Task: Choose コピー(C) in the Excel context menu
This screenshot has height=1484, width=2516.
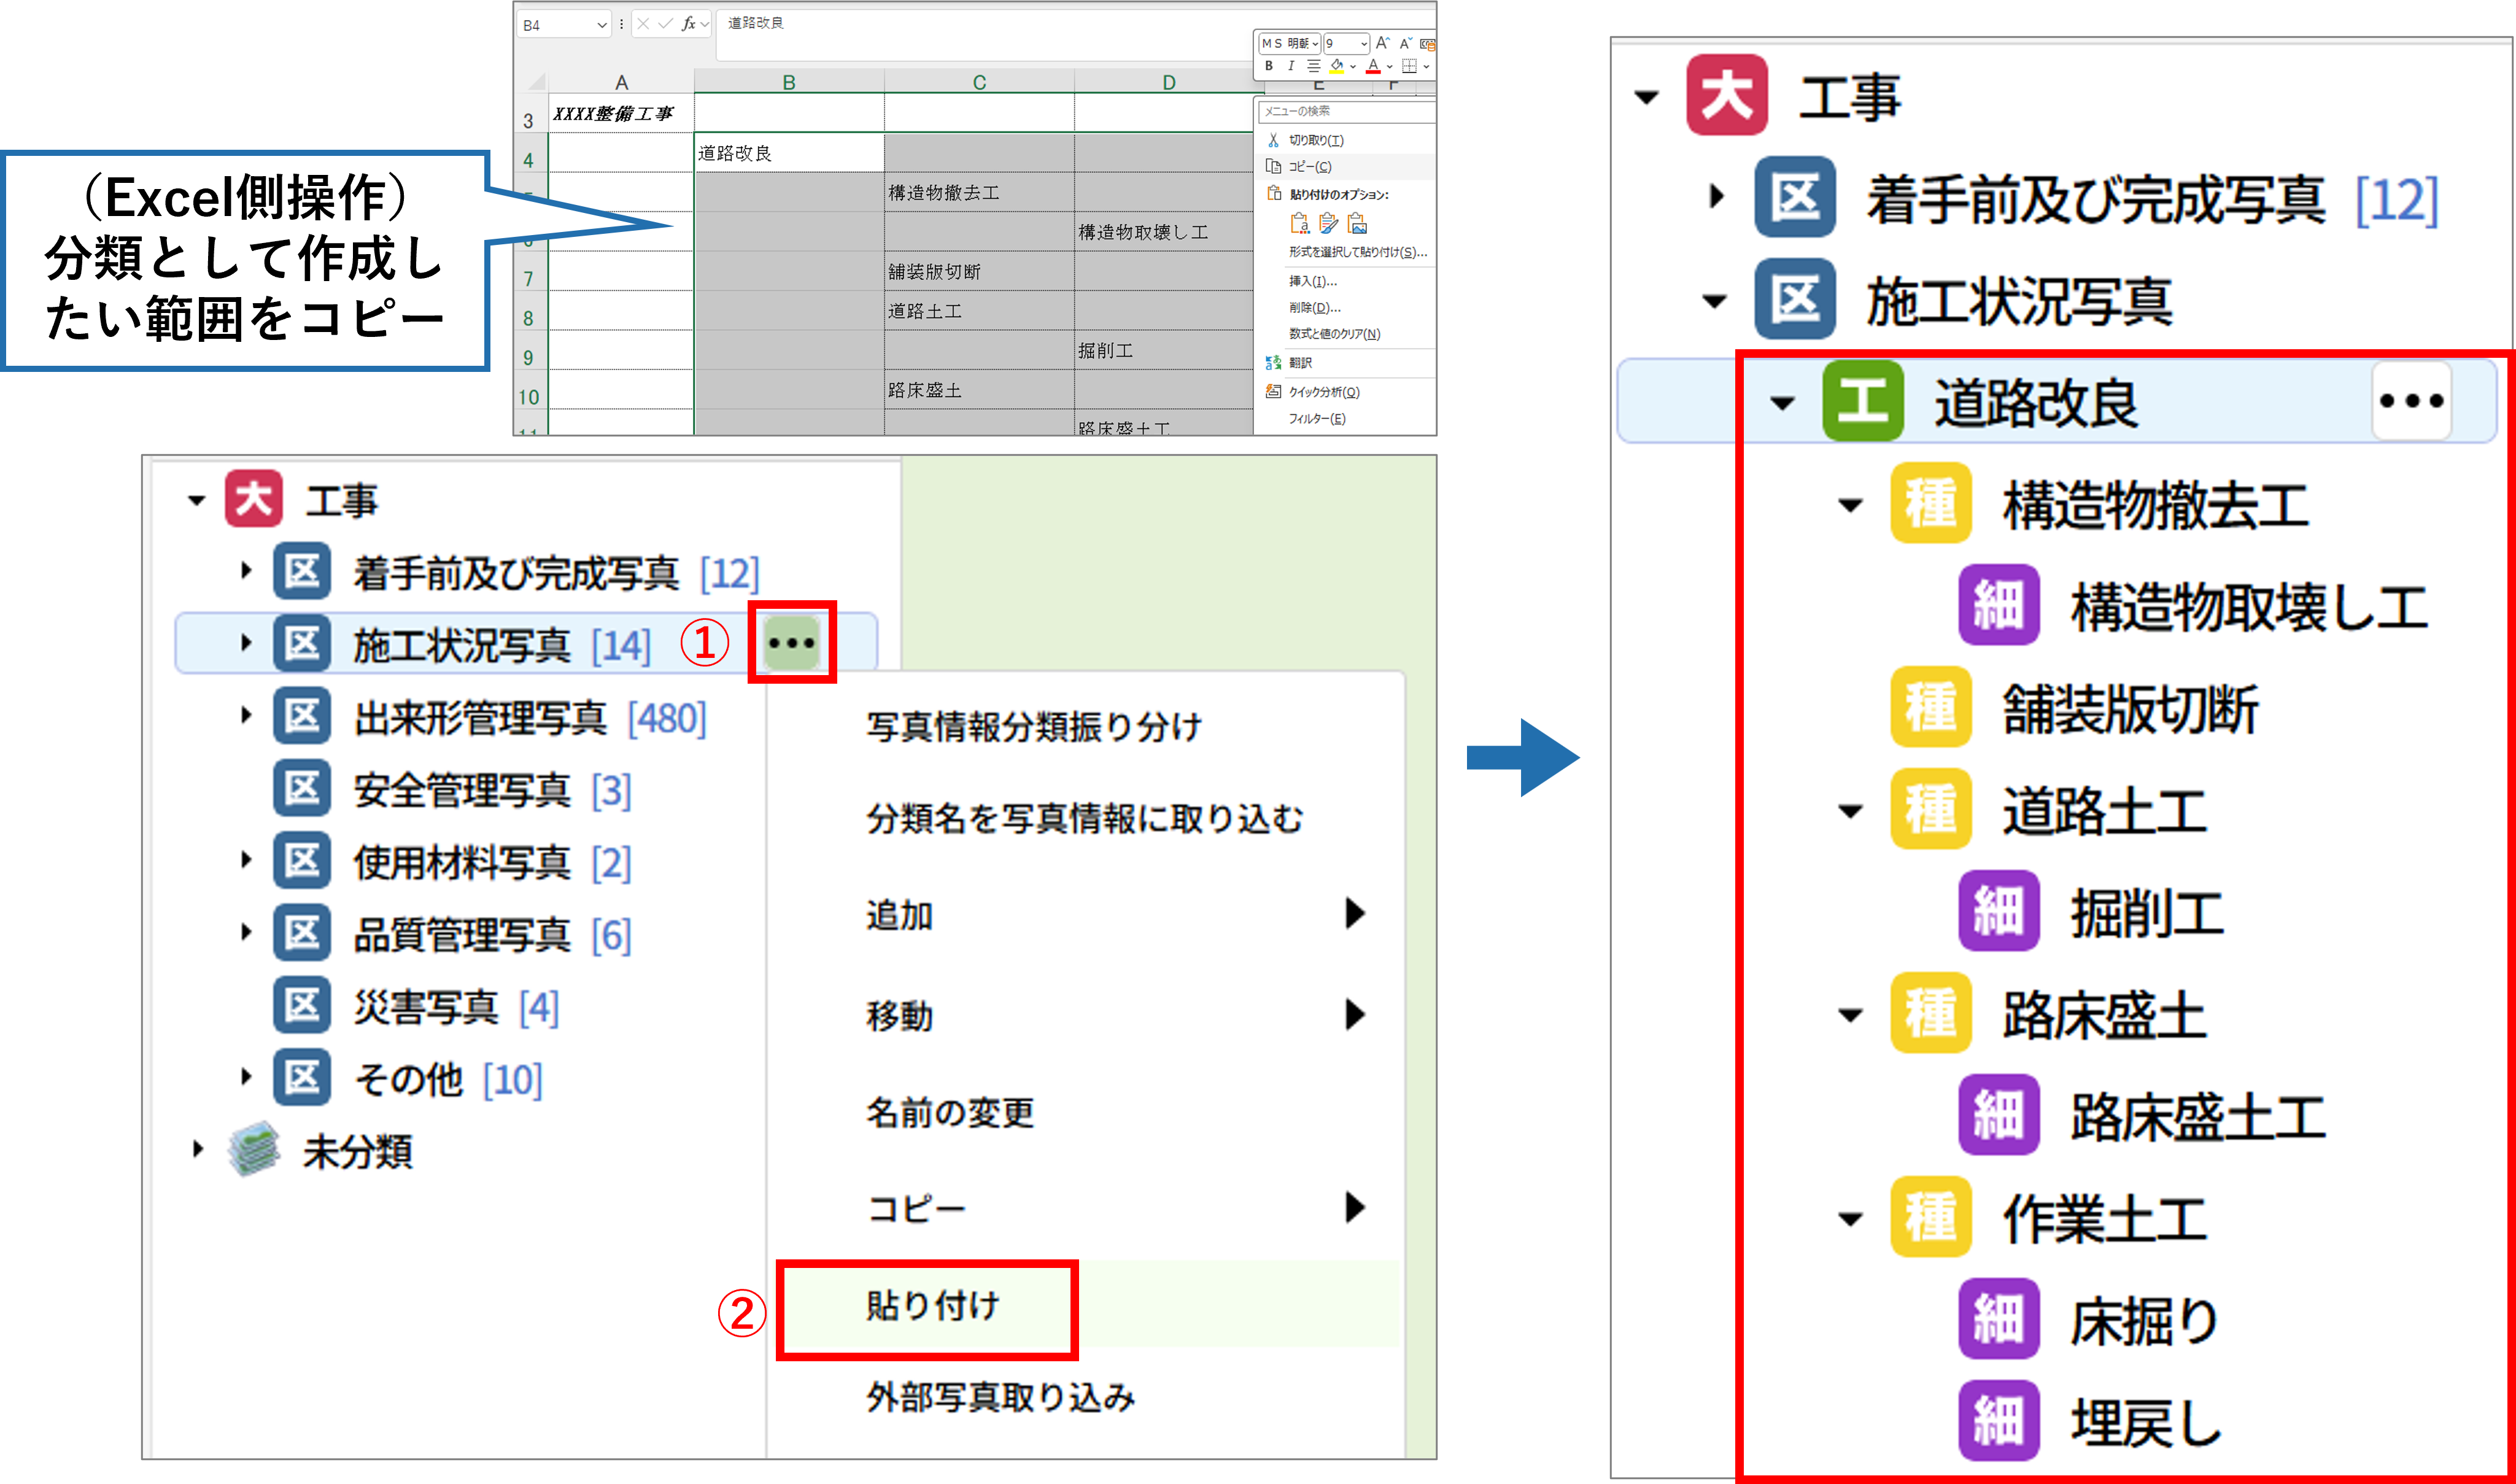Action: 1309,166
